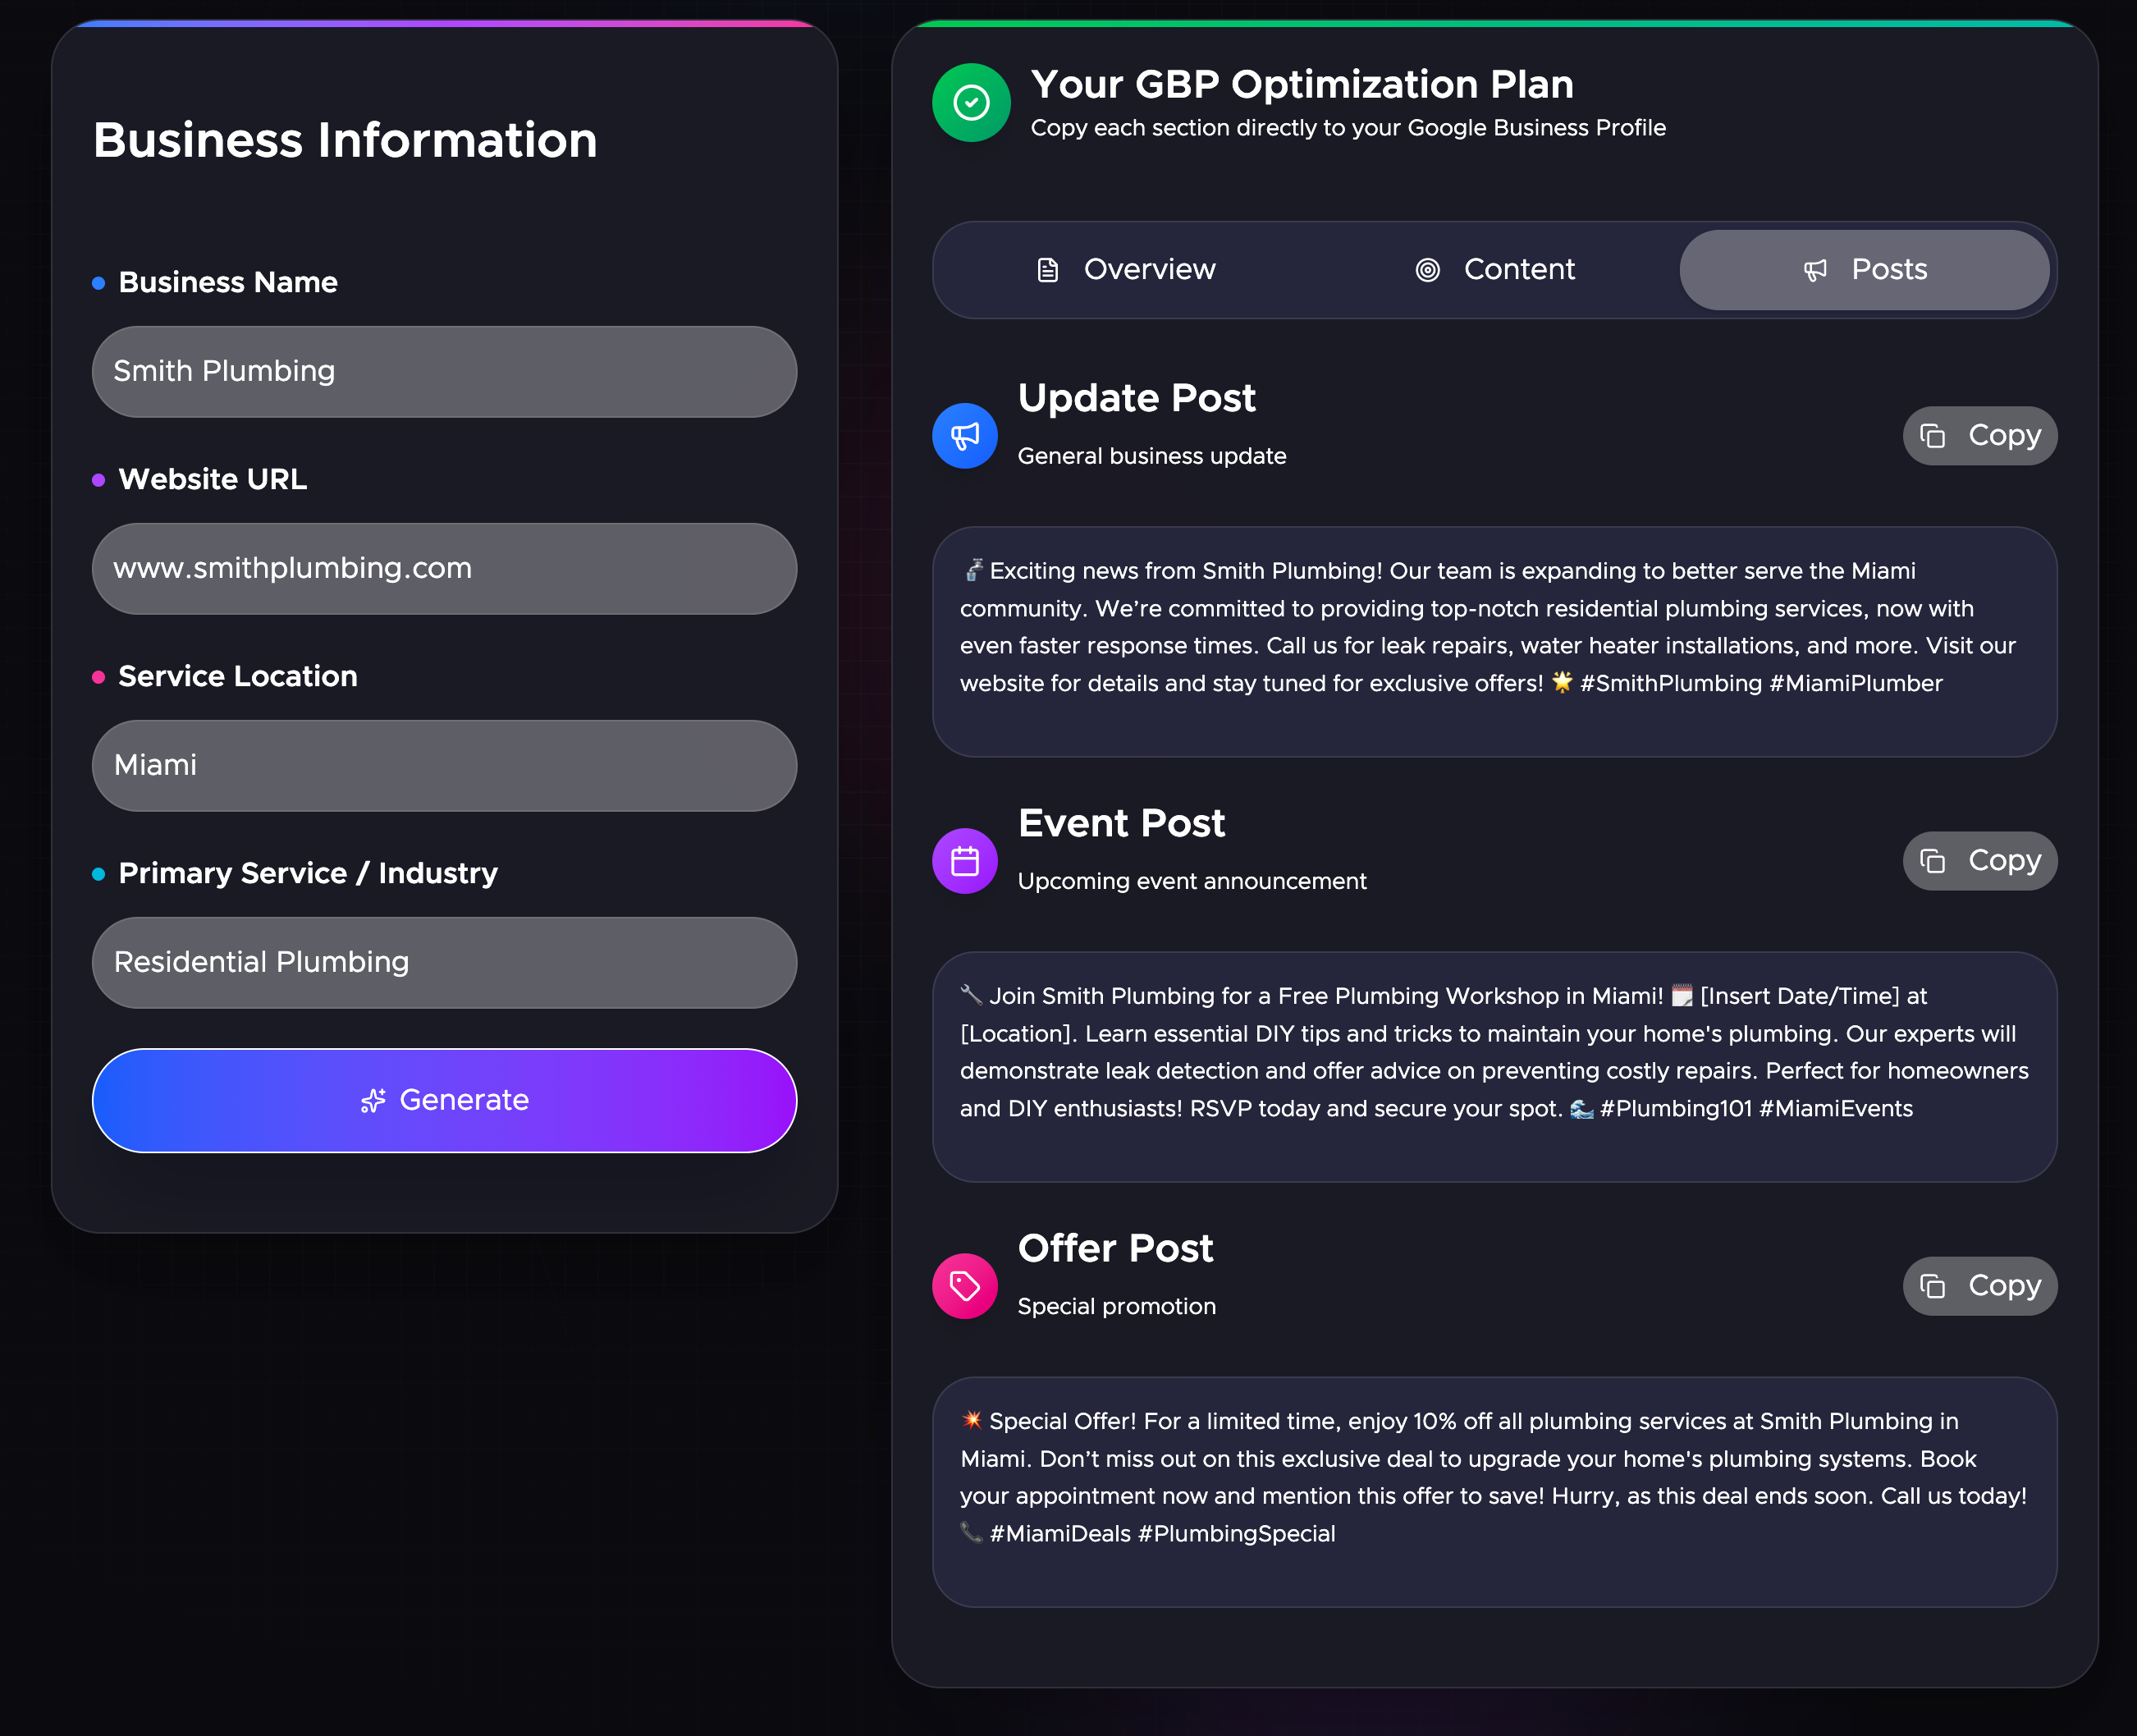
Task: Click into the Business Name field
Action: pos(444,372)
